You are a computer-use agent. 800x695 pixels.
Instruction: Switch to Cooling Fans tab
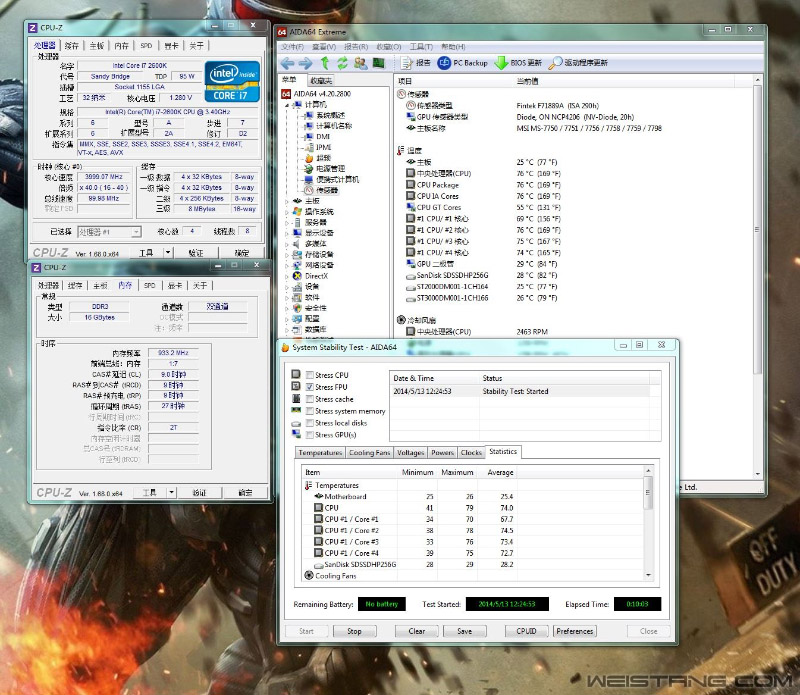tap(369, 453)
